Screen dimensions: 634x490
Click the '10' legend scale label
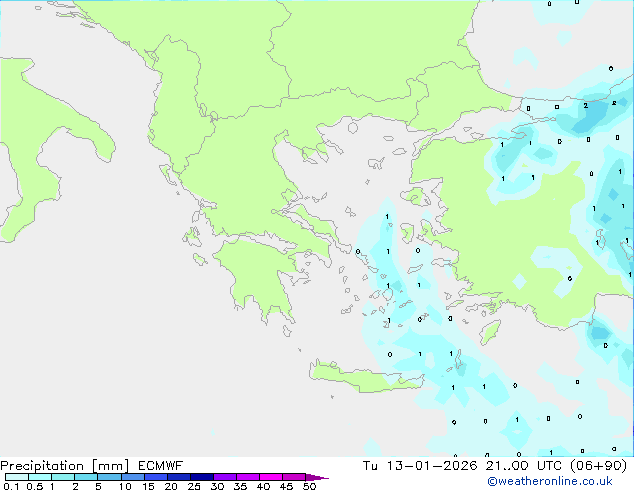[125, 486]
